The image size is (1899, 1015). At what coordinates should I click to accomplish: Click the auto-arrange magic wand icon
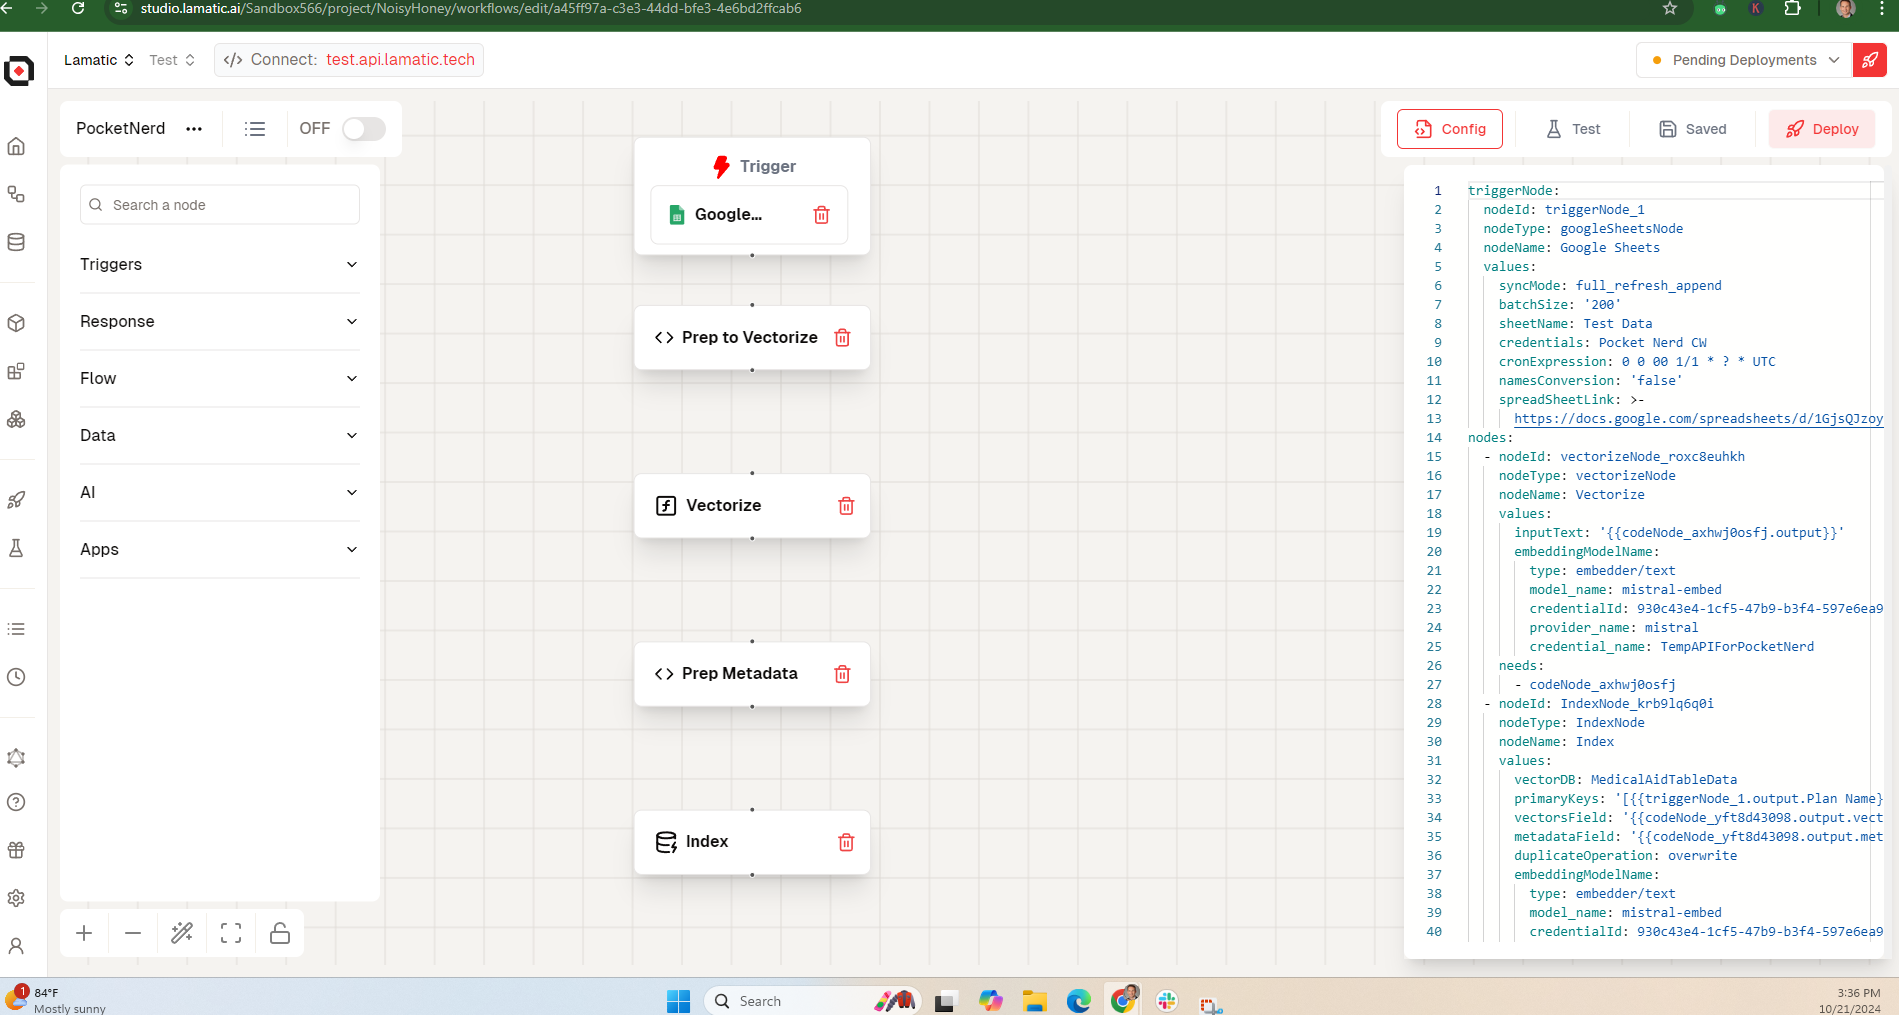coord(182,933)
